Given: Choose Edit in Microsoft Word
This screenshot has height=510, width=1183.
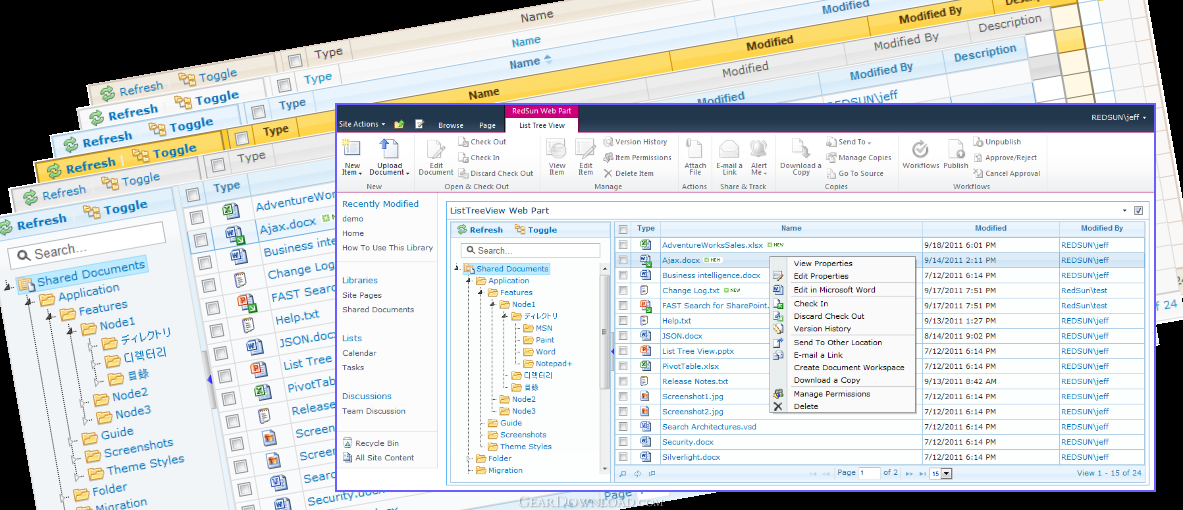Looking at the screenshot, I should (834, 290).
